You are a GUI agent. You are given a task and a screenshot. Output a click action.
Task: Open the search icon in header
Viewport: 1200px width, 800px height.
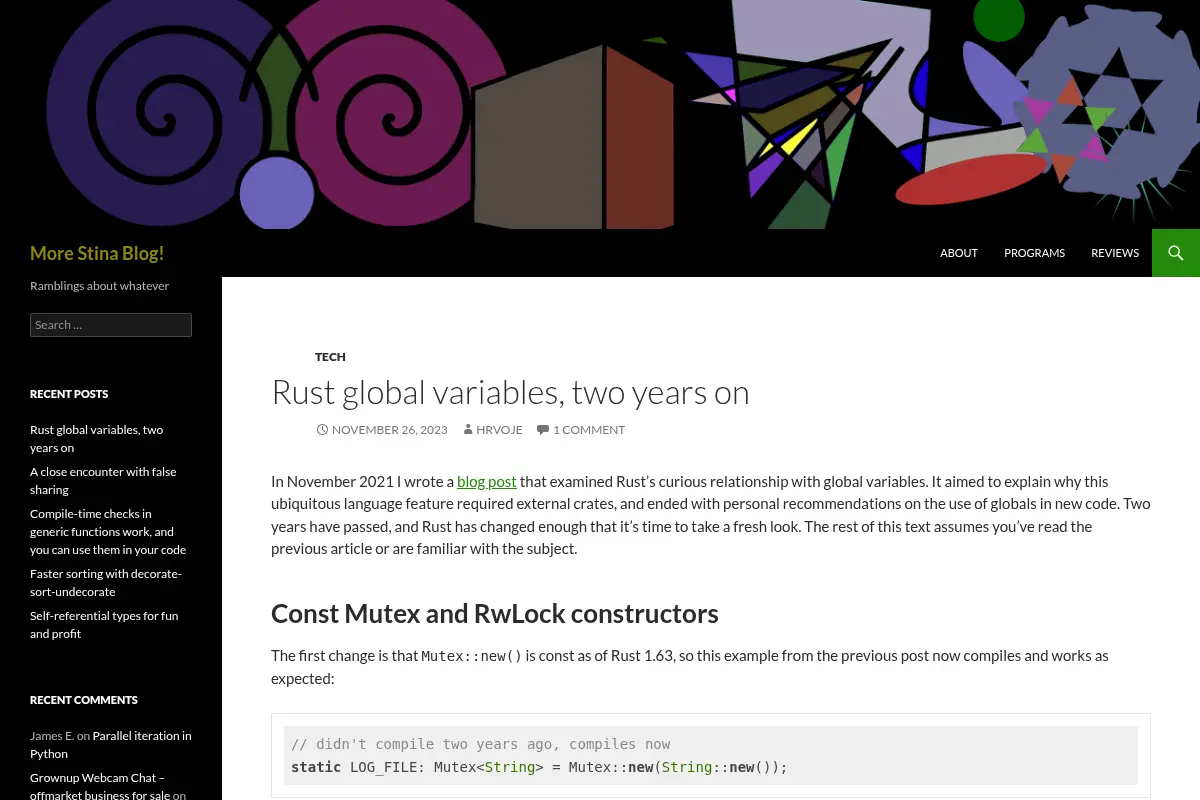point(1176,253)
